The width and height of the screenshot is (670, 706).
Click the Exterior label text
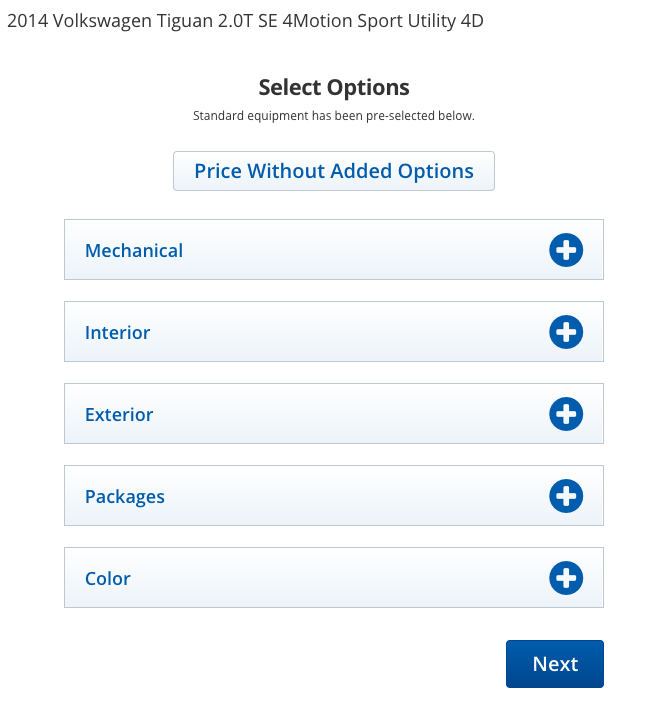(x=119, y=414)
